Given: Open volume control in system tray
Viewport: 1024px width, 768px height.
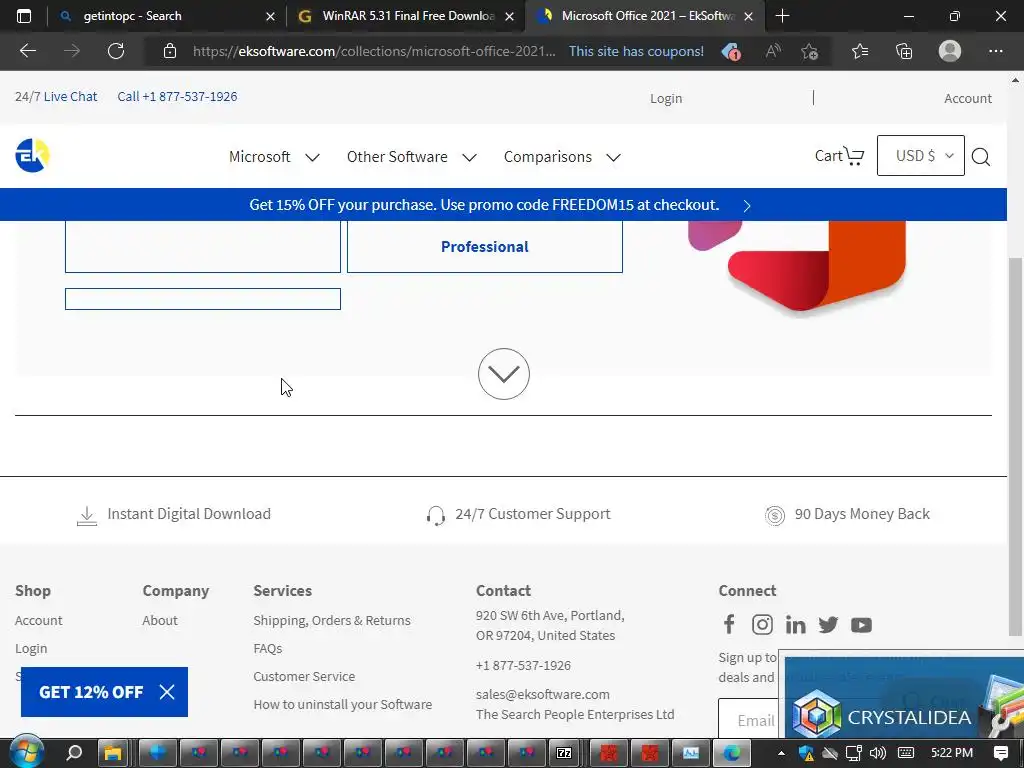Looking at the screenshot, I should coord(878,753).
